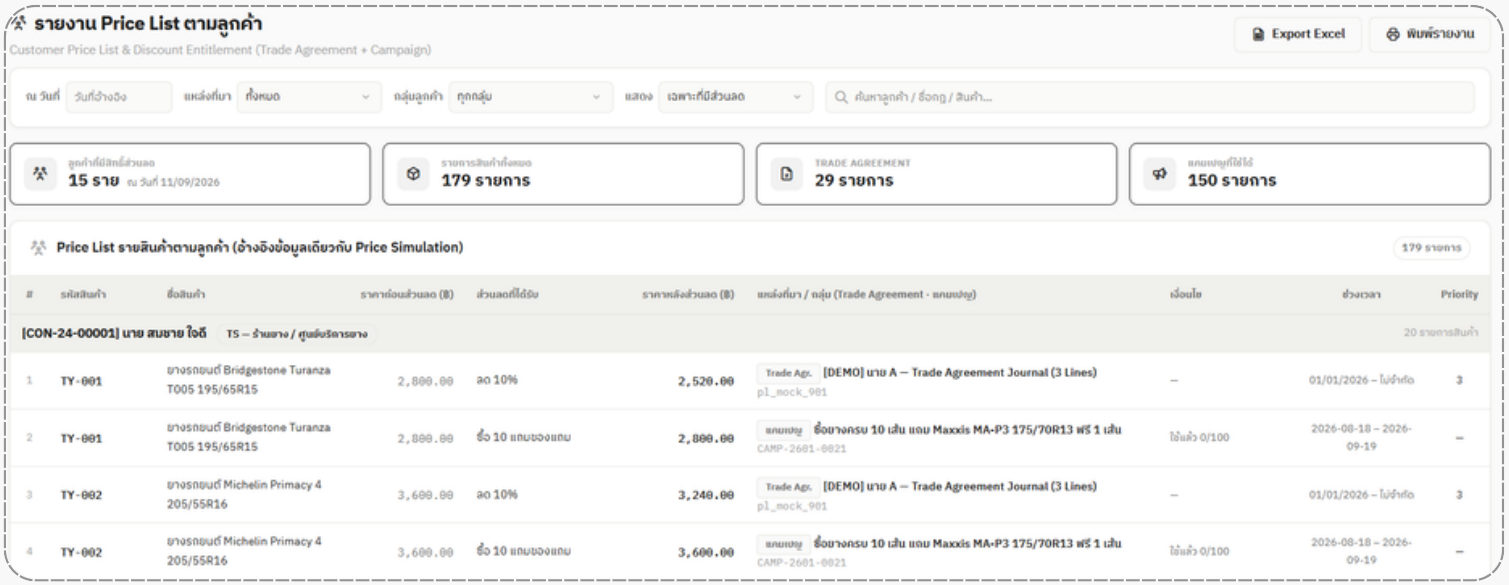
Task: Click the 179 รายการ badge in table header
Action: pyautogui.click(x=1431, y=248)
